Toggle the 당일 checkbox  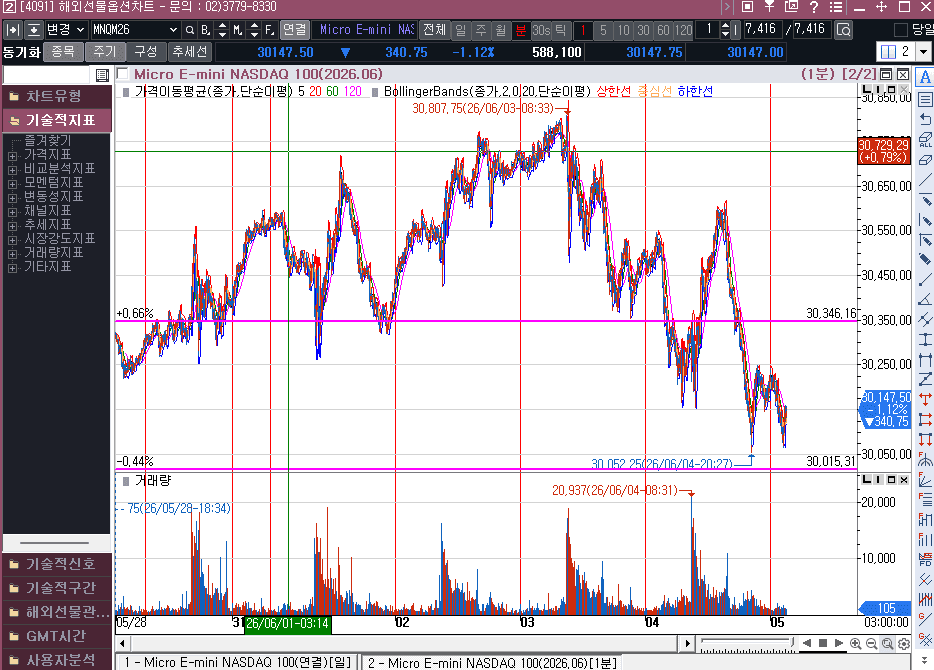pyautogui.click(x=901, y=30)
